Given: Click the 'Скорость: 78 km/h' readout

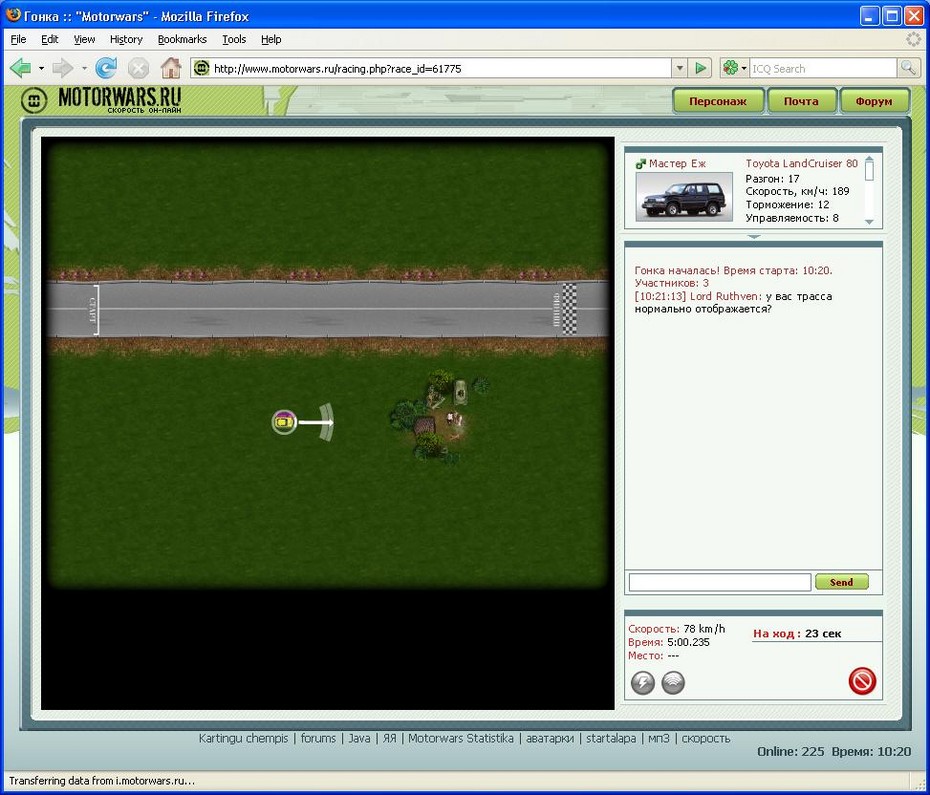Looking at the screenshot, I should (x=676, y=629).
